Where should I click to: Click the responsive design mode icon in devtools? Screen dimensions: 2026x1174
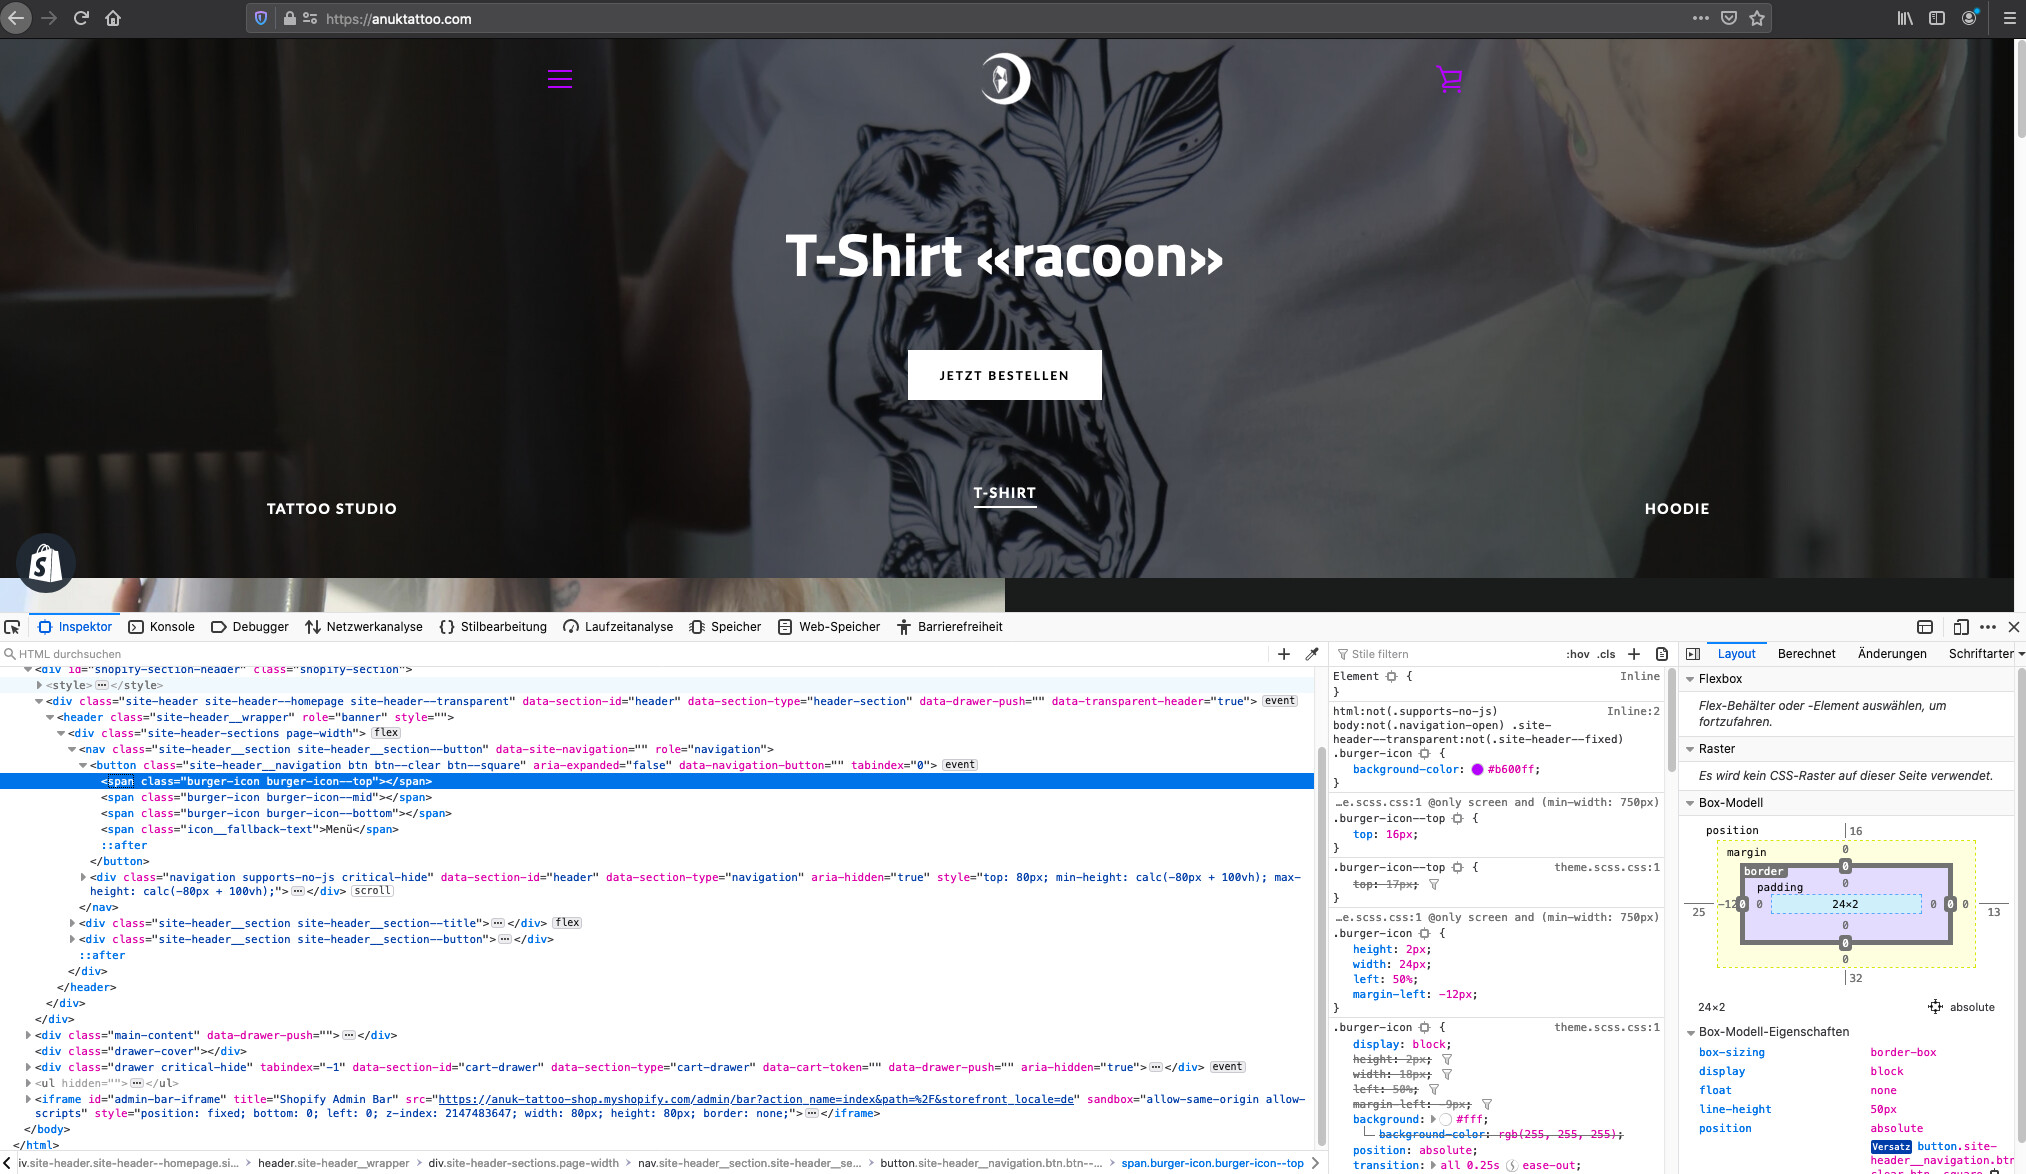[1960, 627]
